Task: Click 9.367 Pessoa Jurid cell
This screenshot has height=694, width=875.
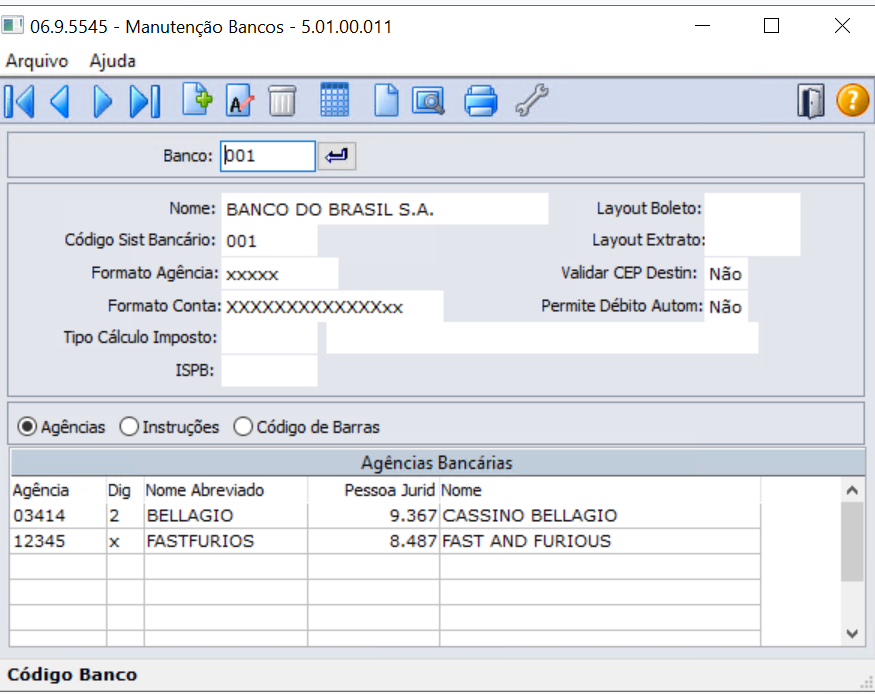Action: [x=373, y=515]
